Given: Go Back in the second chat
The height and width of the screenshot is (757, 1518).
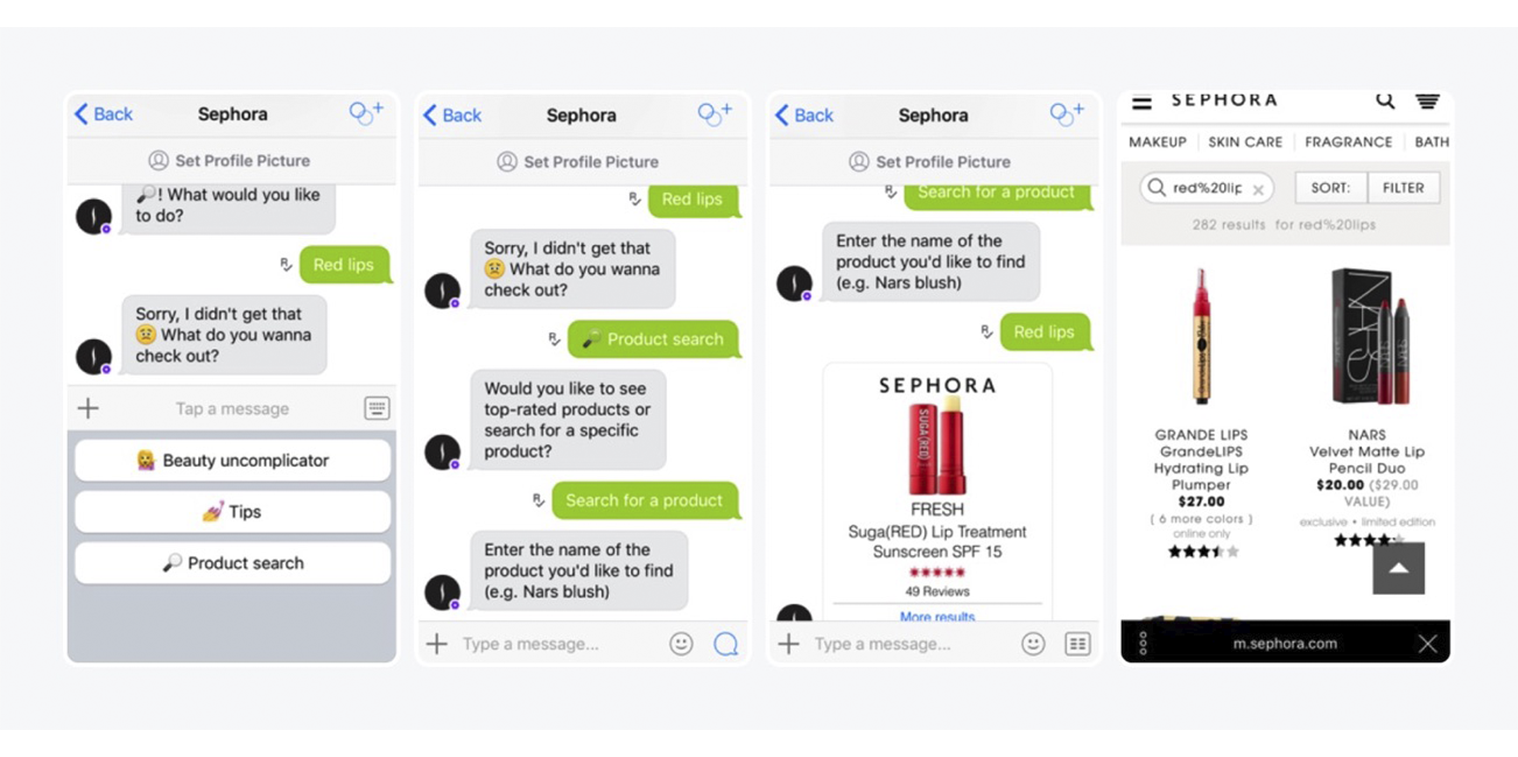Looking at the screenshot, I should coord(452,115).
